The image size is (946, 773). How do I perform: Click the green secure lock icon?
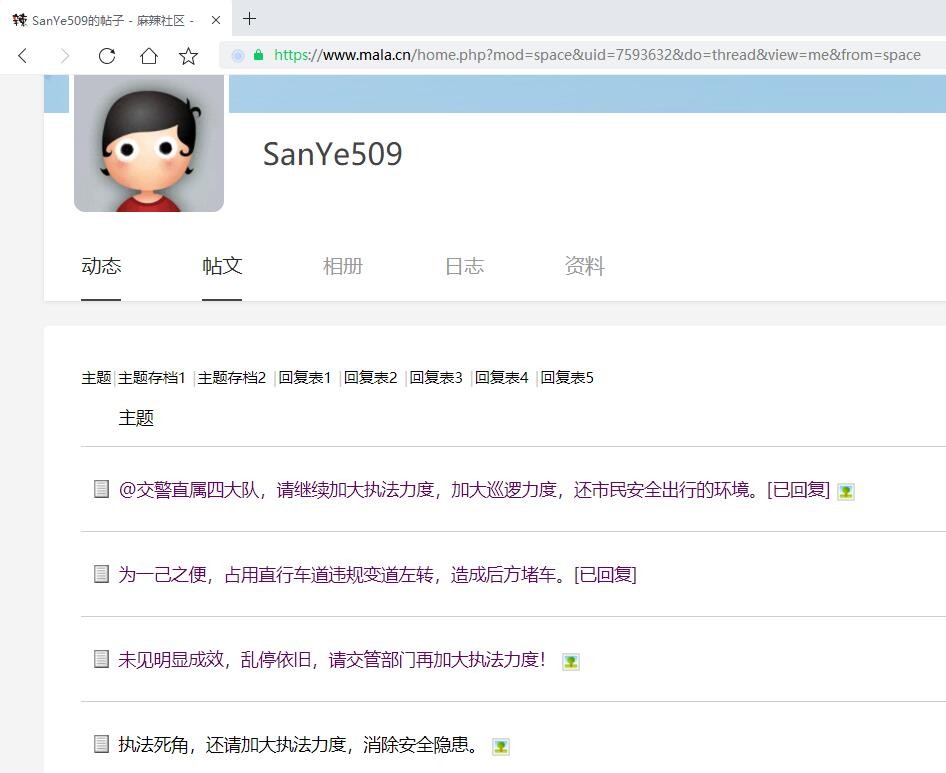pyautogui.click(x=258, y=56)
